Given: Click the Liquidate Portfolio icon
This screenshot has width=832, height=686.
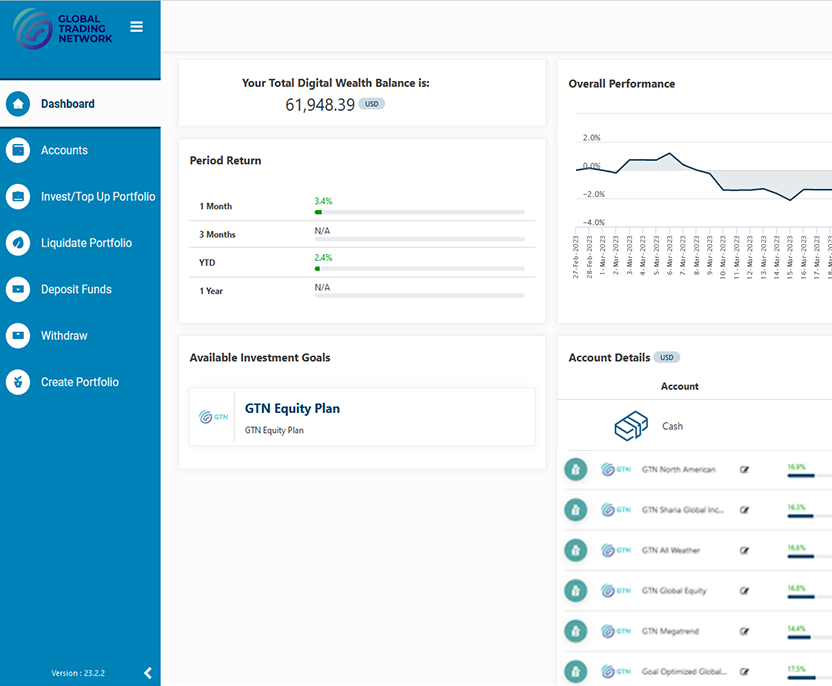Looking at the screenshot, I should (18, 243).
